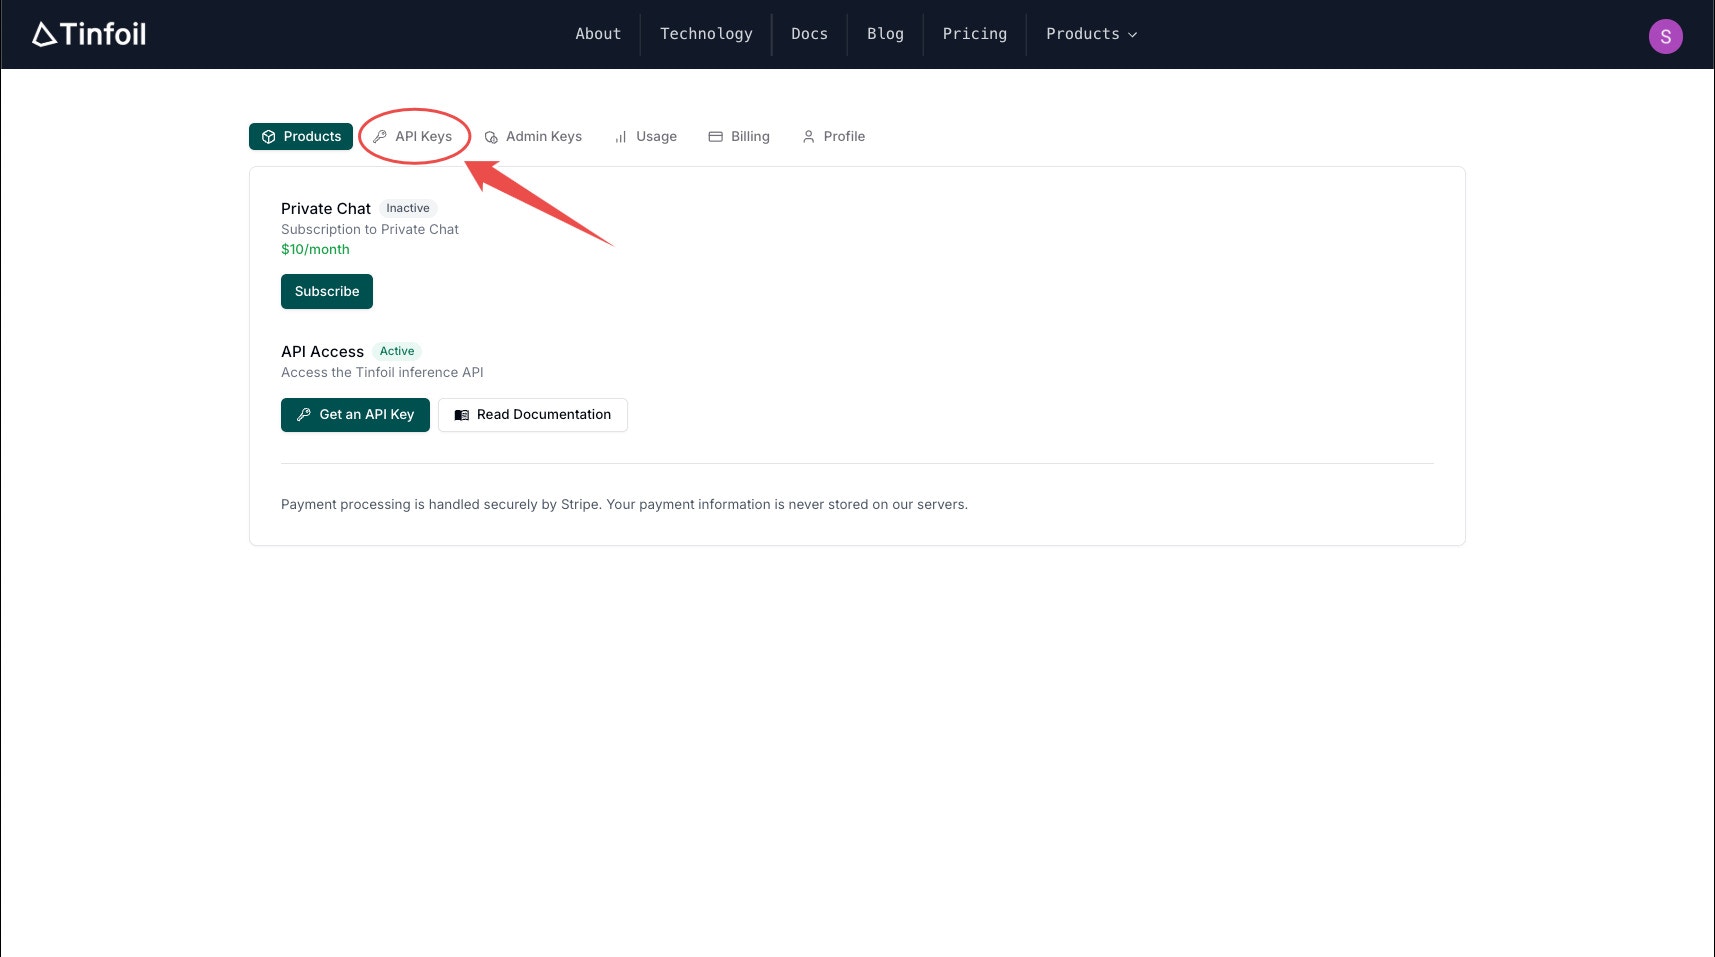Select the Products dashboard tab
This screenshot has width=1715, height=957.
(x=301, y=136)
